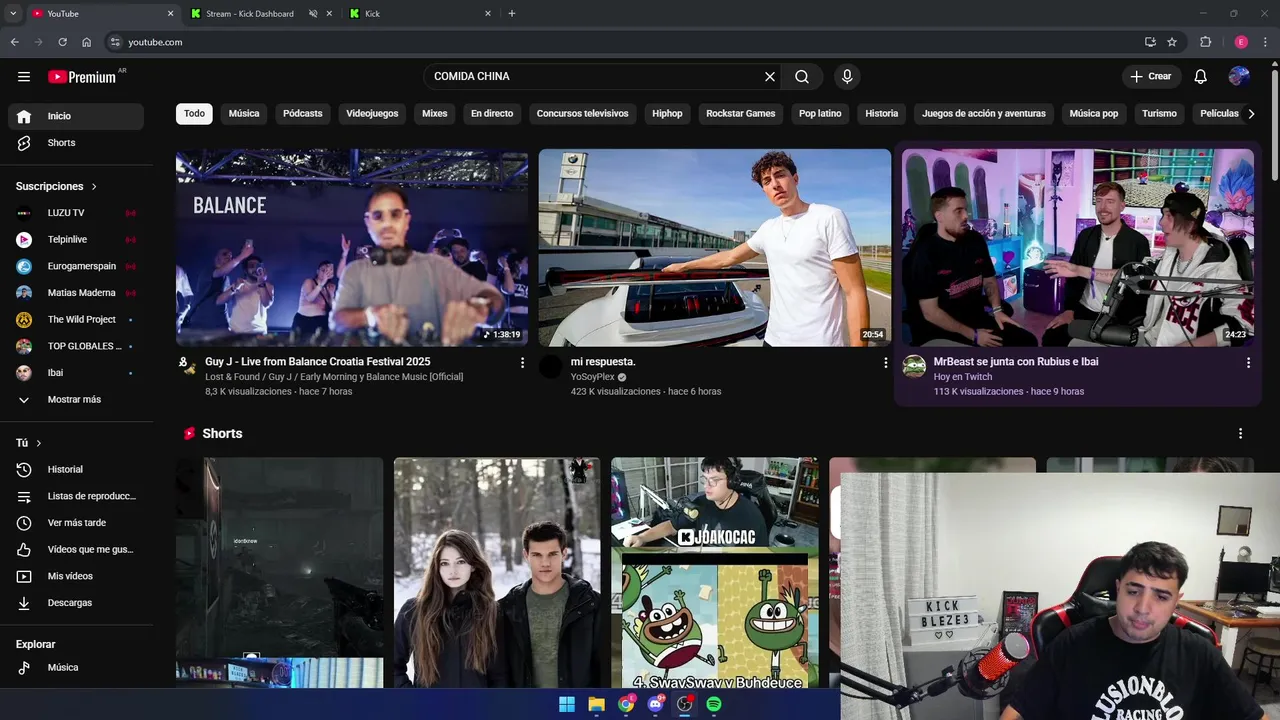Select the Turismo filter chip
The width and height of the screenshot is (1280, 720).
click(x=1160, y=114)
